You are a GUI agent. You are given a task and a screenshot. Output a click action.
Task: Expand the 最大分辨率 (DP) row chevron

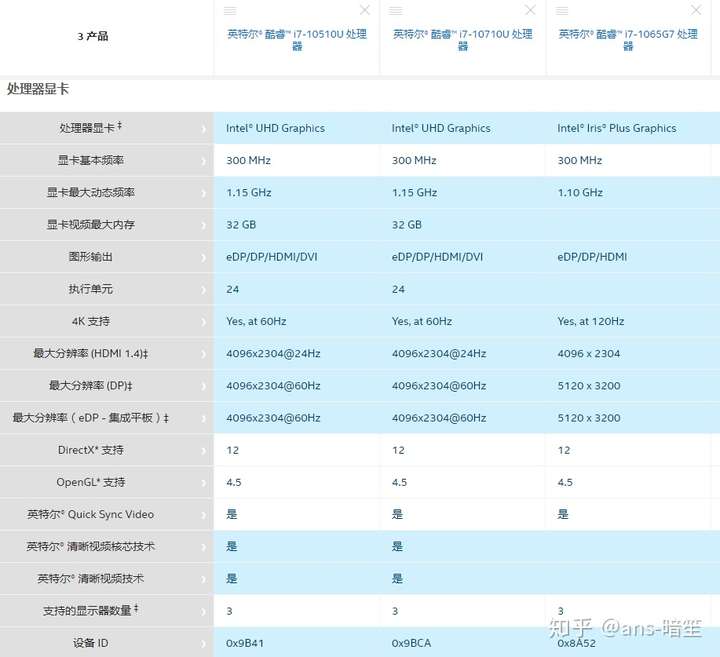pyautogui.click(x=203, y=387)
